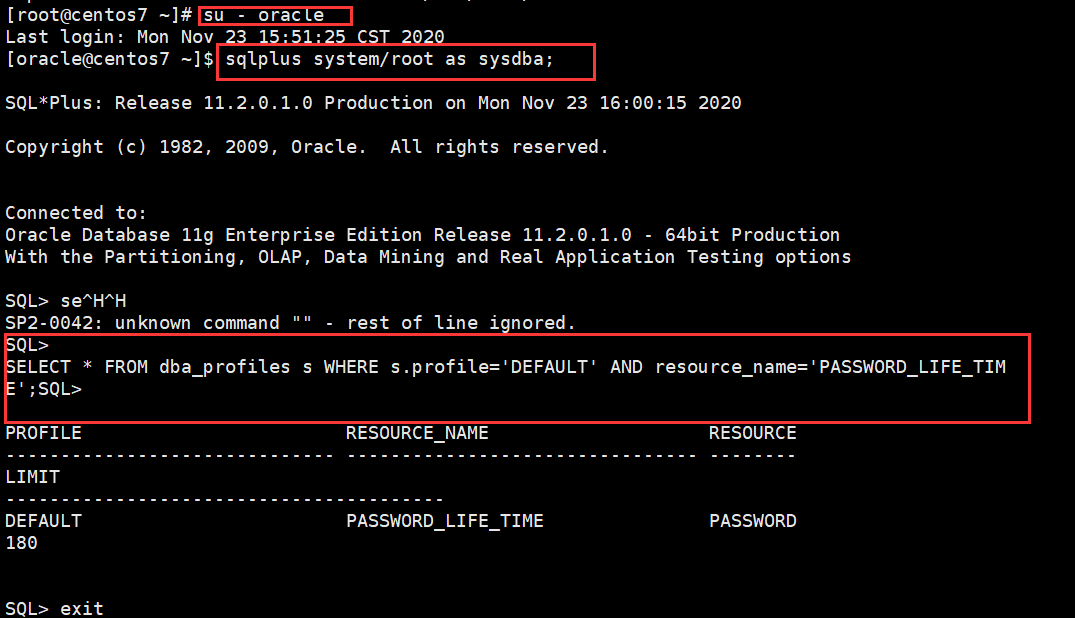The width and height of the screenshot is (1075, 618).
Task: Click the SQL*Plus Release 11.2.0.1.0 banner line
Action: click(x=372, y=103)
